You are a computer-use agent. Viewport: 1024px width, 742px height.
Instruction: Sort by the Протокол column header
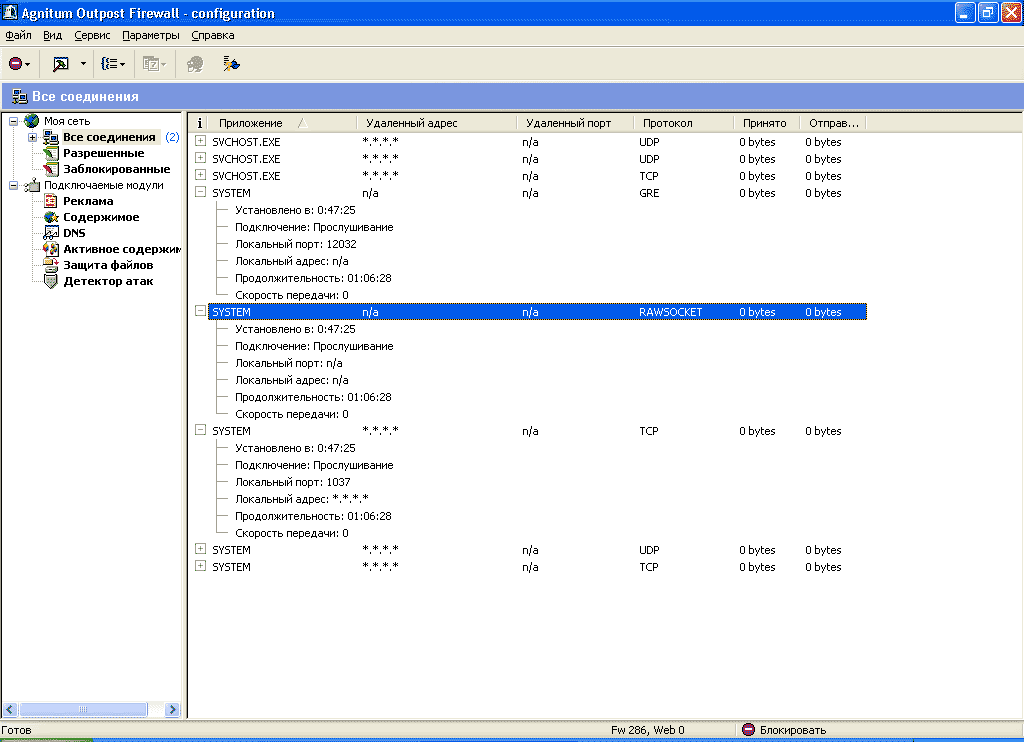tap(683, 123)
